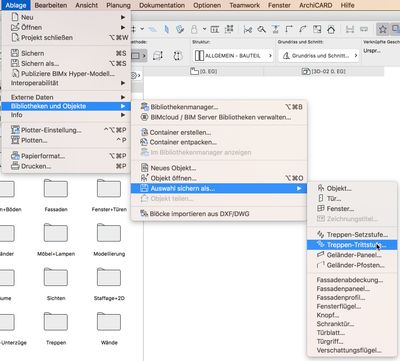Choose Fassadenprofil...

352,297
